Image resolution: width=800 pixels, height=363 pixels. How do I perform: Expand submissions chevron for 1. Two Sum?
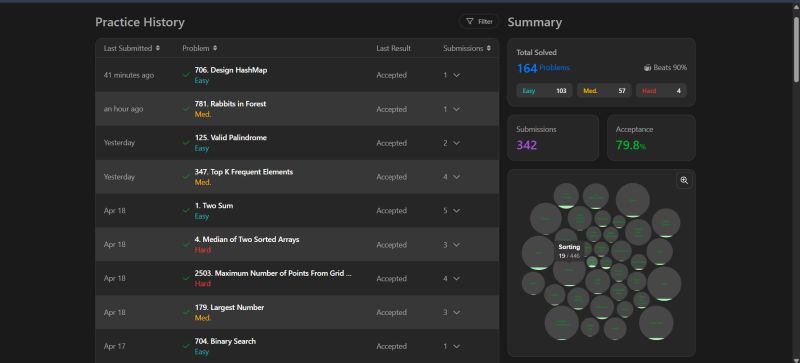[456, 210]
